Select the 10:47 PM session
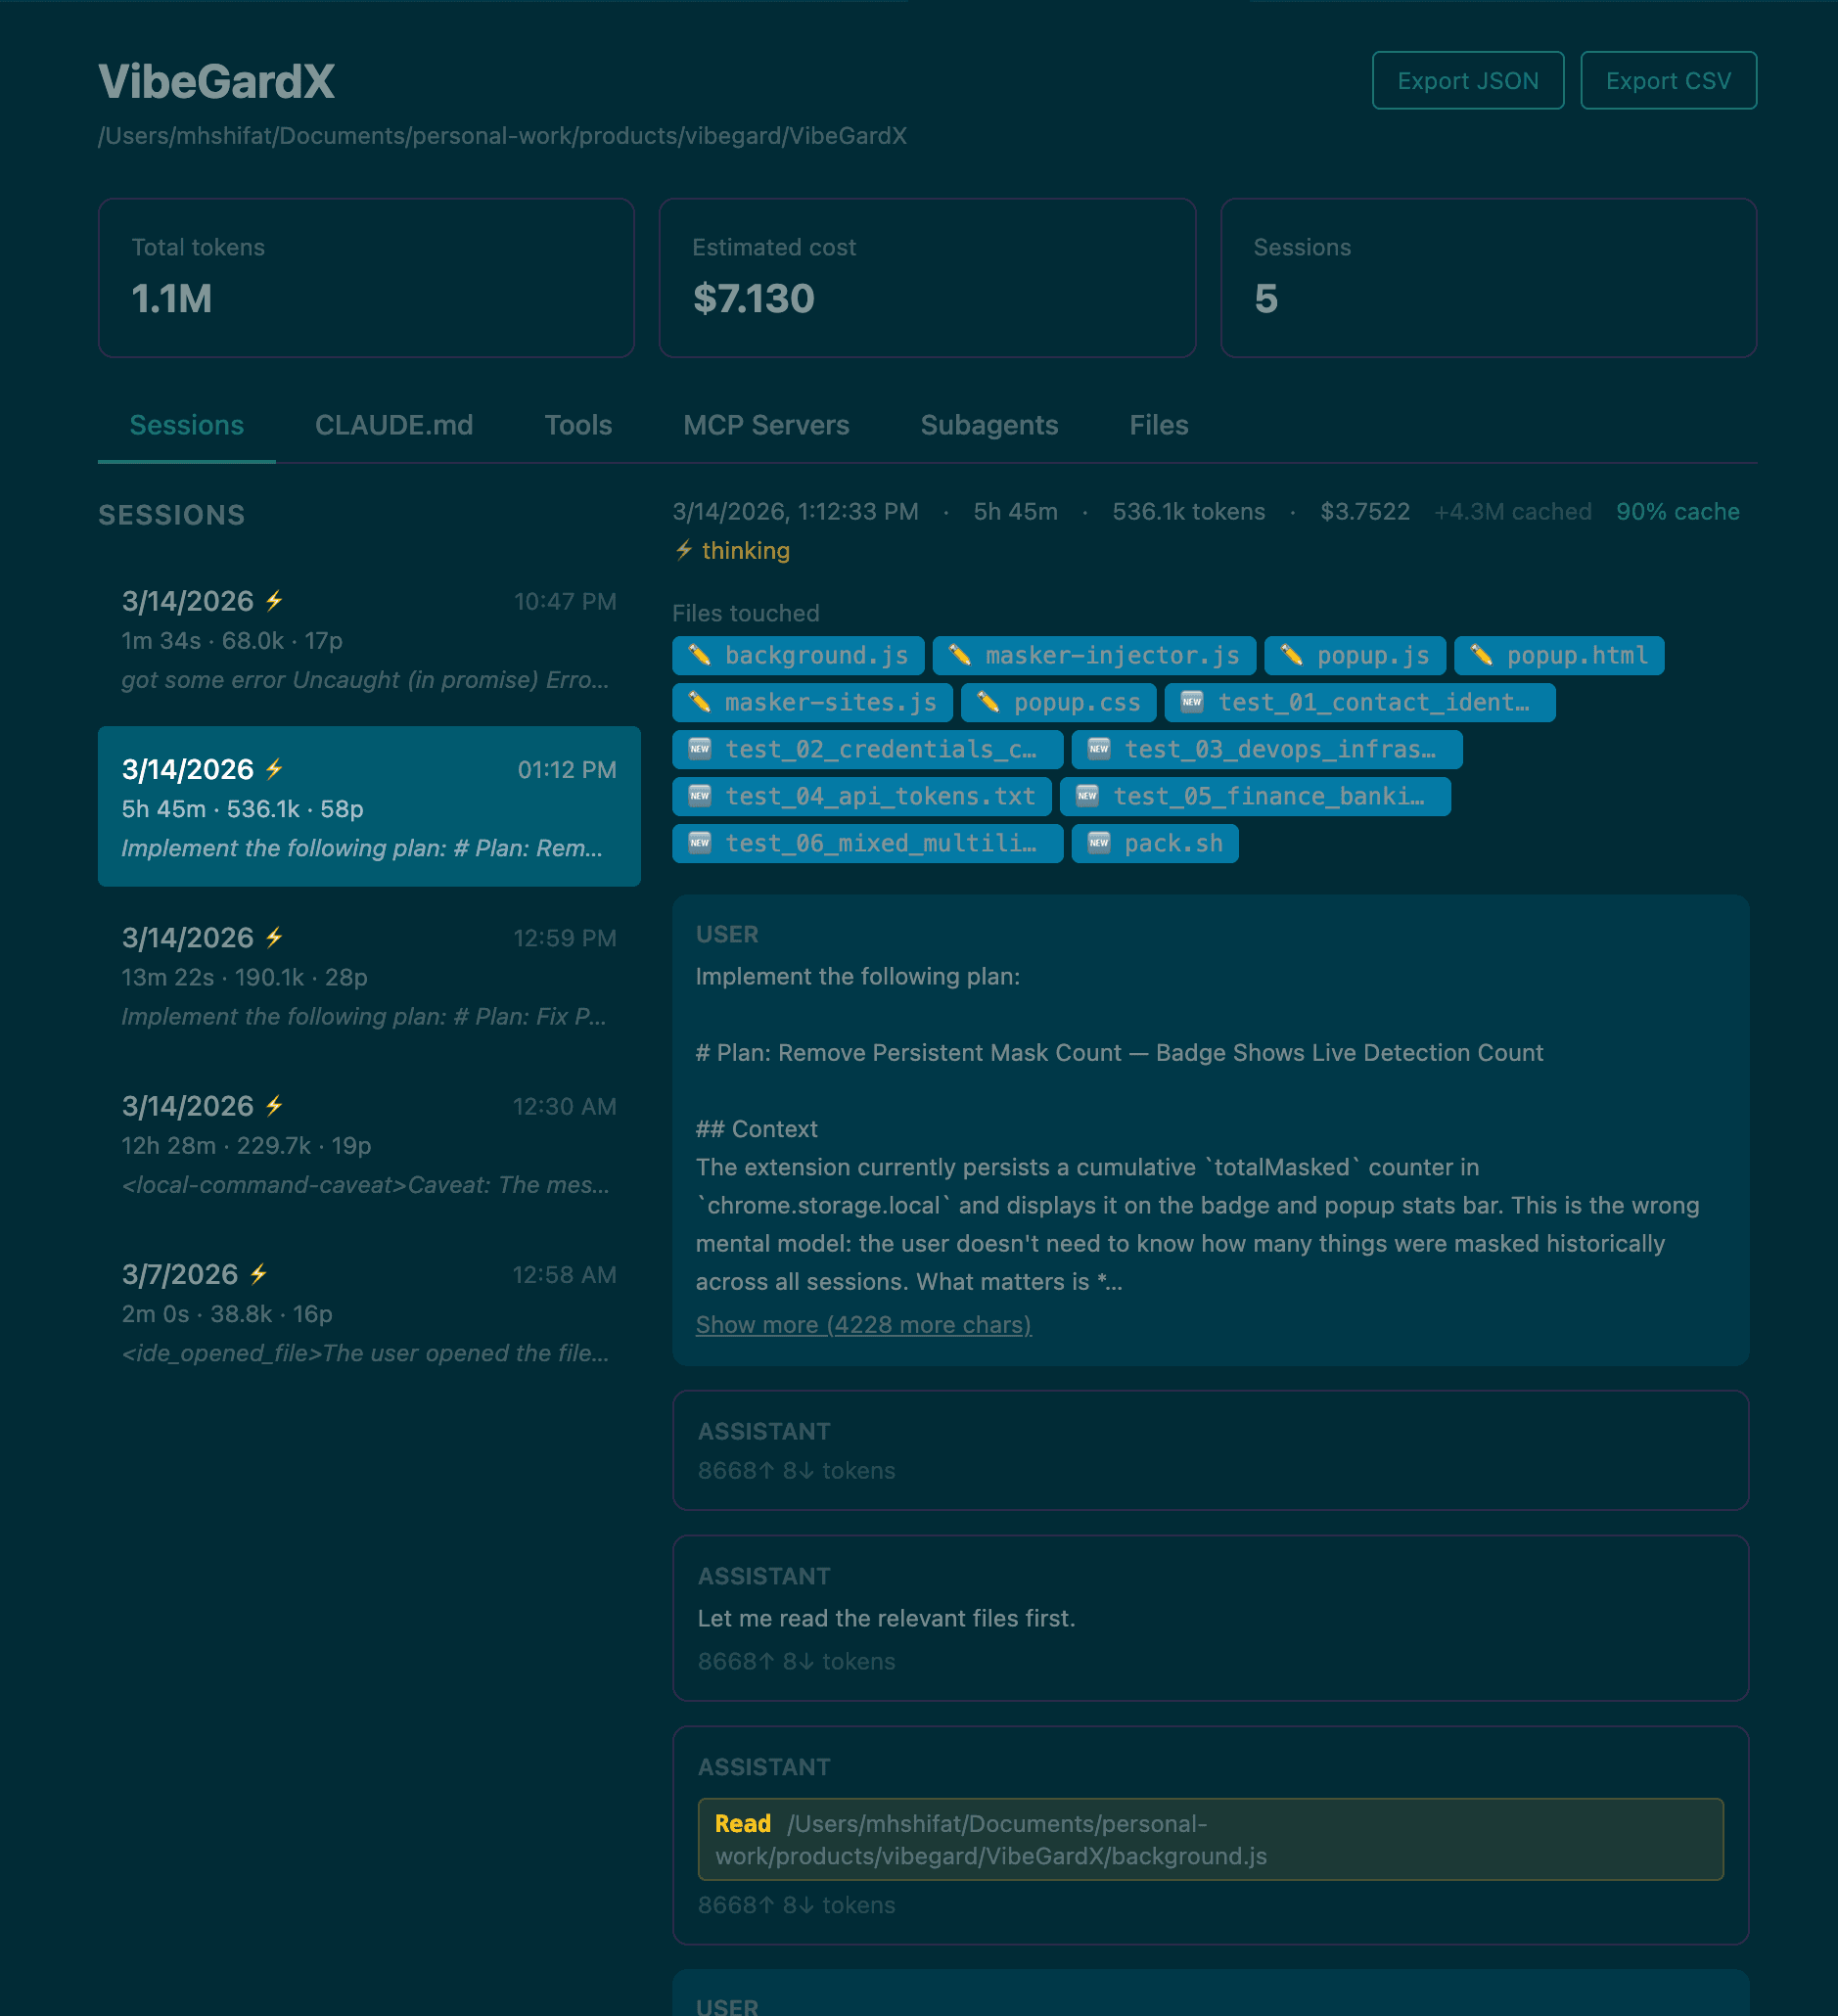Image resolution: width=1838 pixels, height=2016 pixels. [x=368, y=640]
